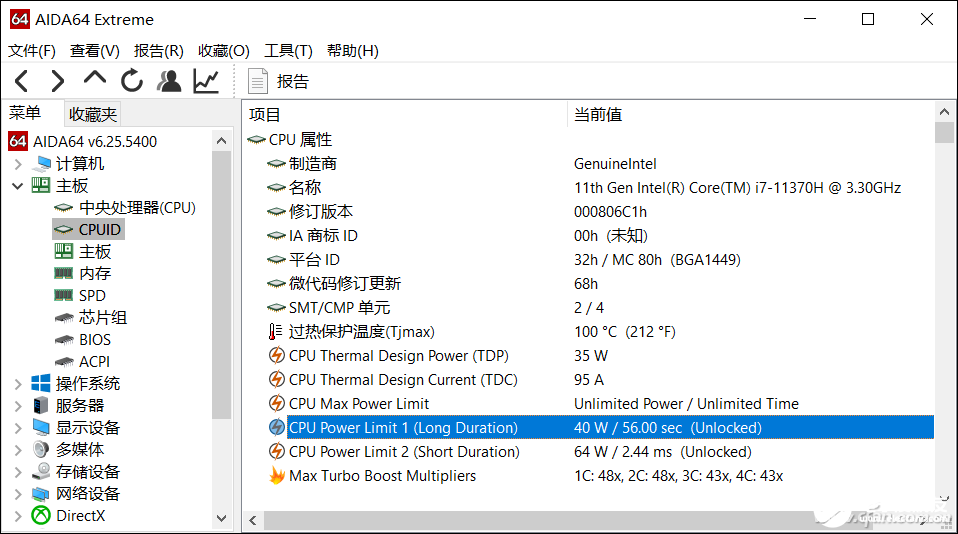The width and height of the screenshot is (958, 534).
Task: Expand the 操作系统 tree node
Action: tap(18, 384)
